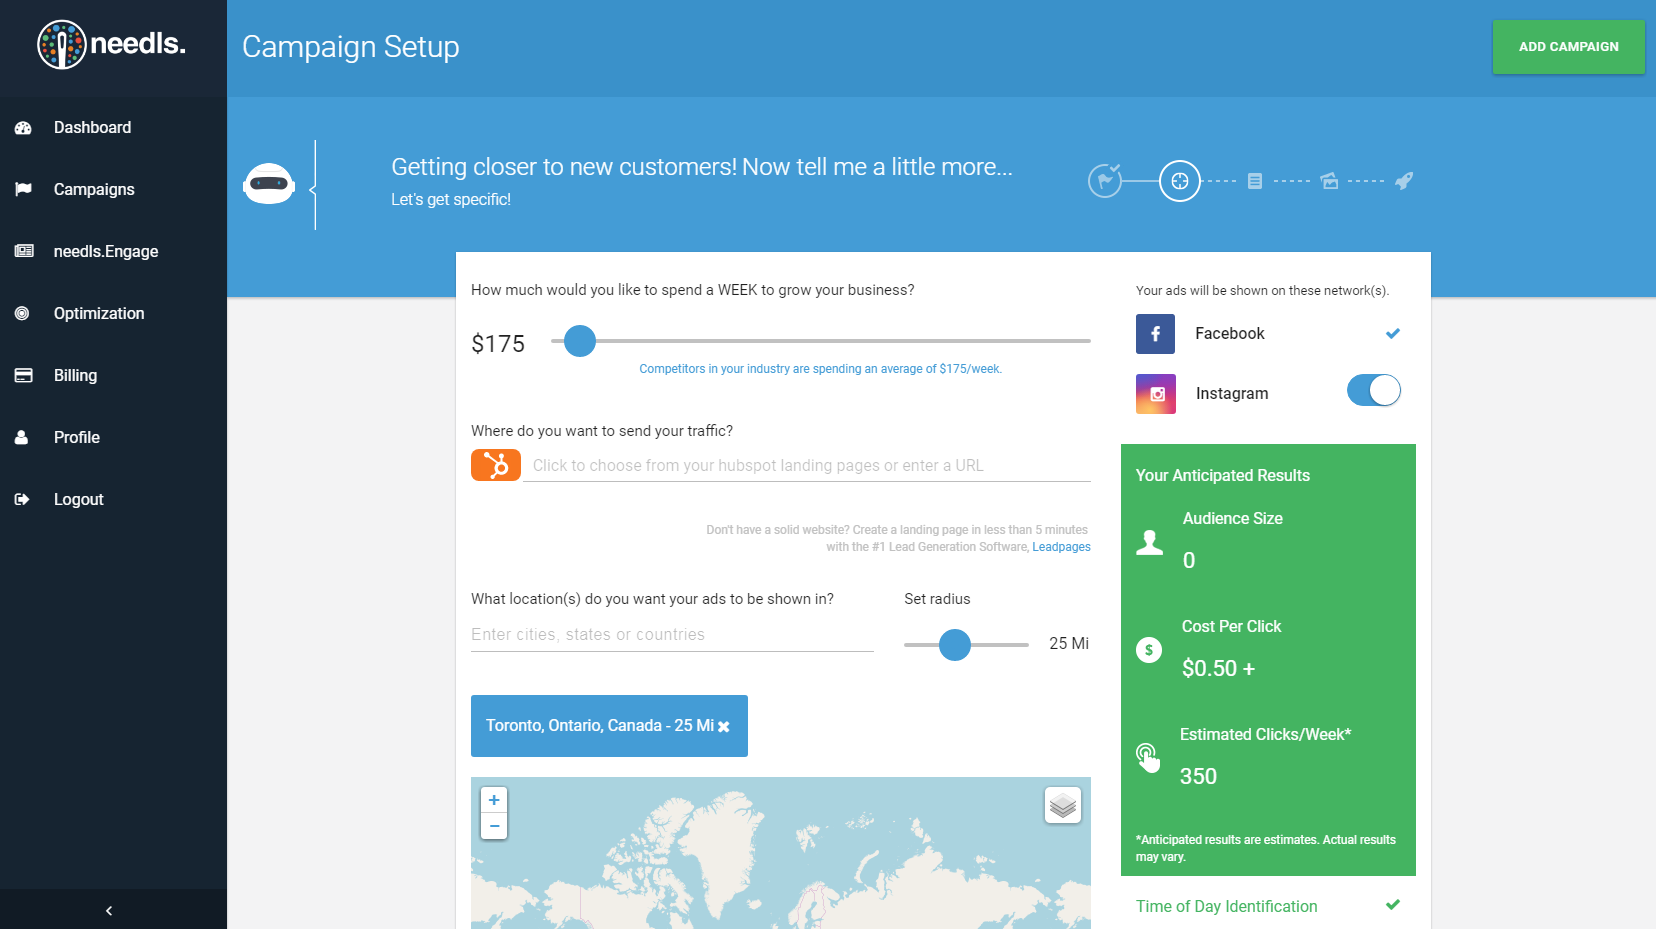Toggle the Instagram network switch
1656x929 pixels.
click(x=1373, y=391)
